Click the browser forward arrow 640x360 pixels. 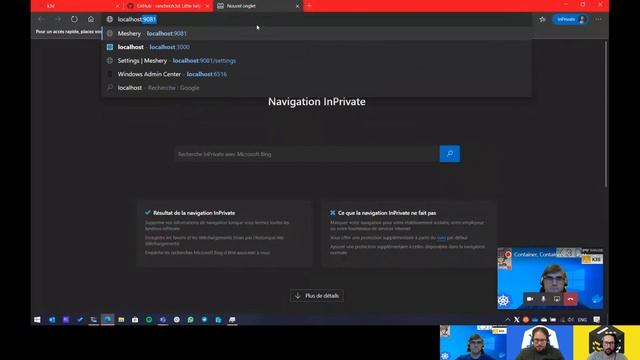pyautogui.click(x=58, y=19)
